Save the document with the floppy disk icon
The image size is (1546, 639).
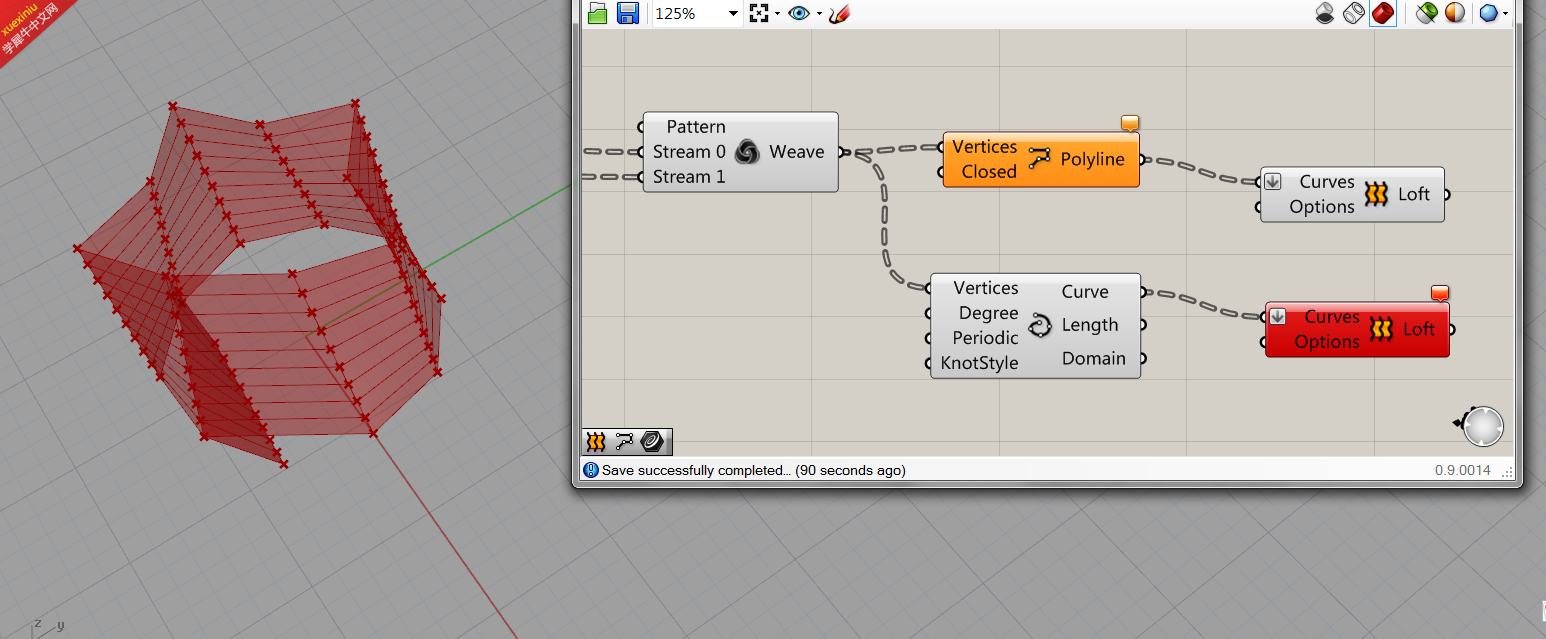[x=628, y=13]
